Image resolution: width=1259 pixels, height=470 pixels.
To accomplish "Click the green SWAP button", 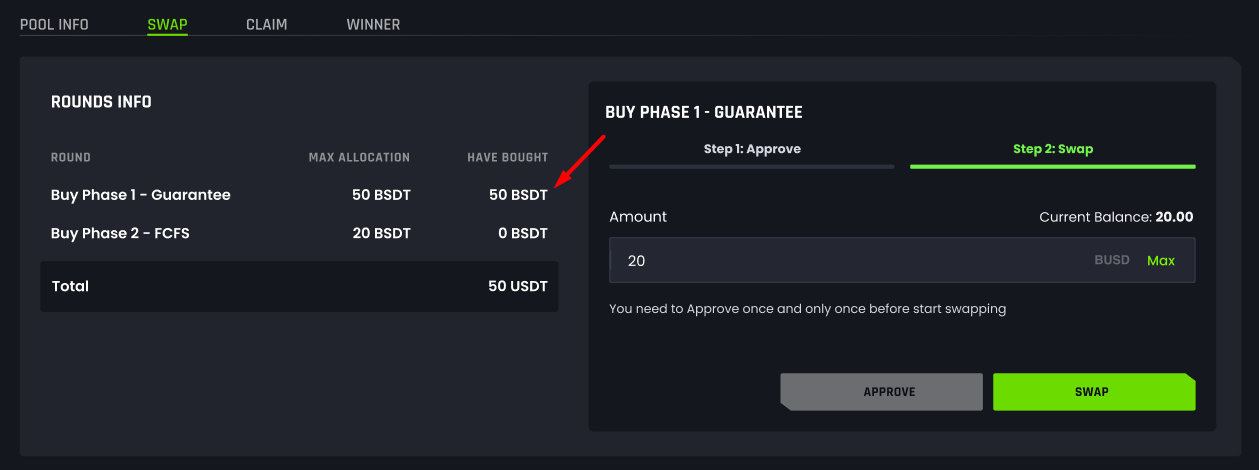I will [x=1094, y=392].
